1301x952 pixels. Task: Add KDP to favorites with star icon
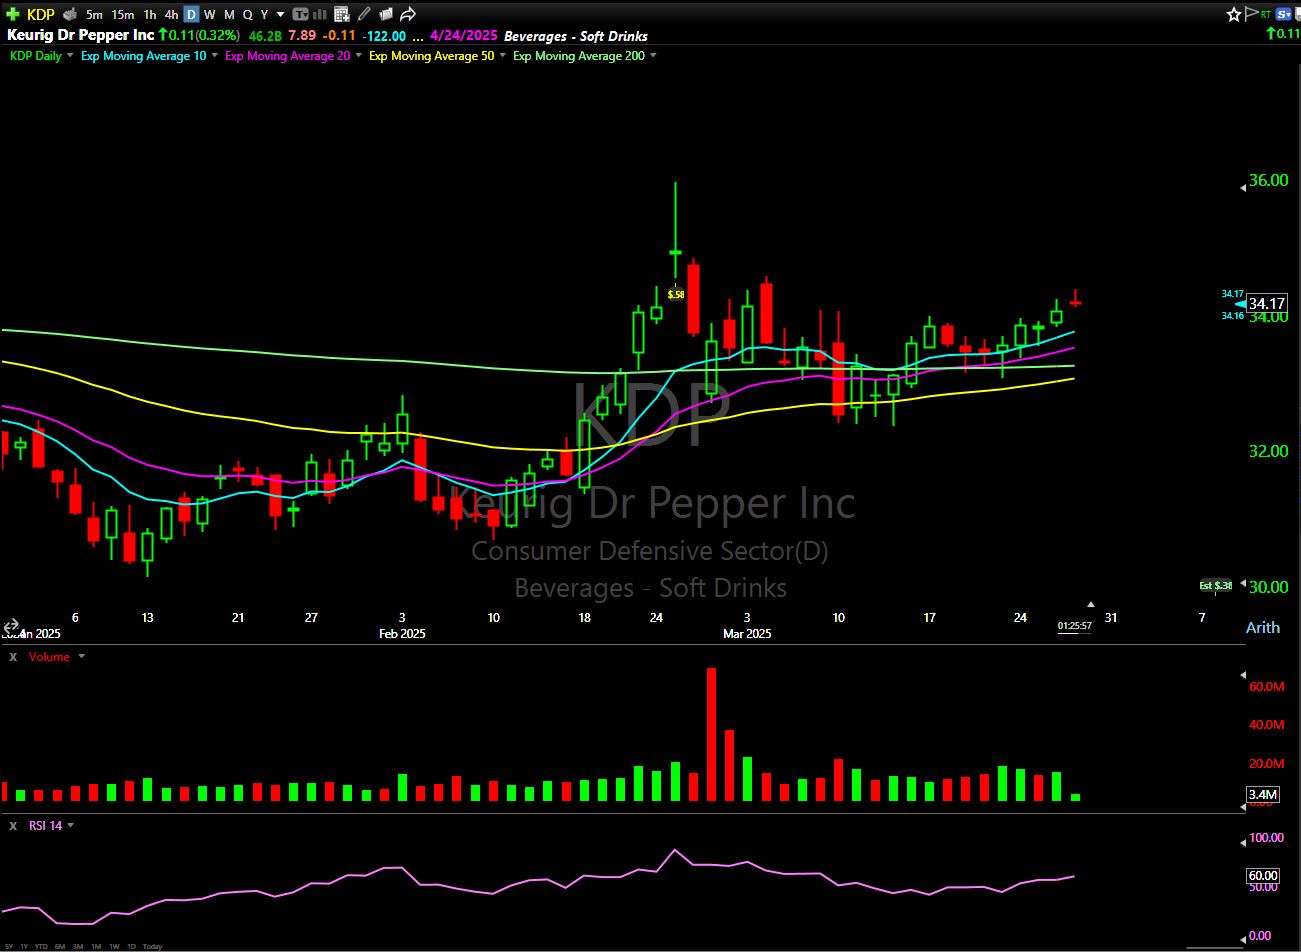[x=1234, y=14]
